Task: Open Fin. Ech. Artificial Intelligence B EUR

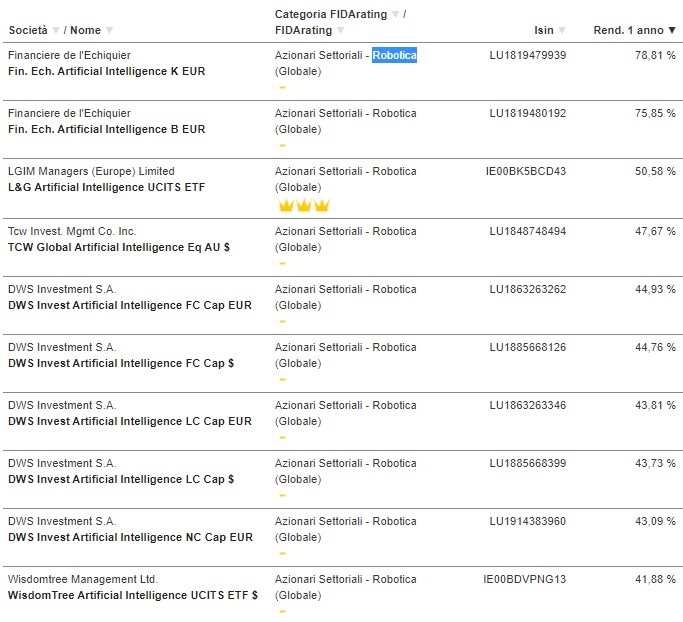Action: coord(107,129)
